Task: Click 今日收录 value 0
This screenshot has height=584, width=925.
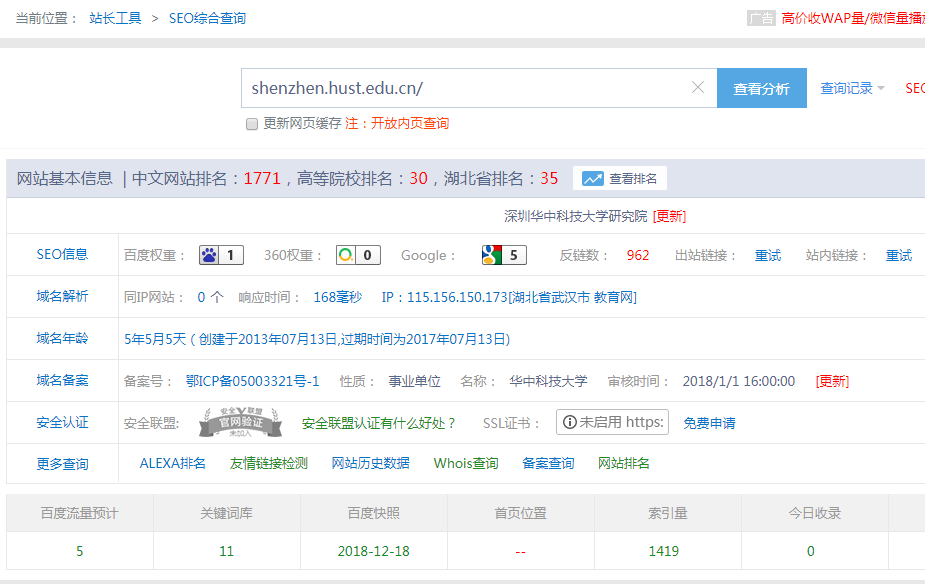Action: coord(811,551)
